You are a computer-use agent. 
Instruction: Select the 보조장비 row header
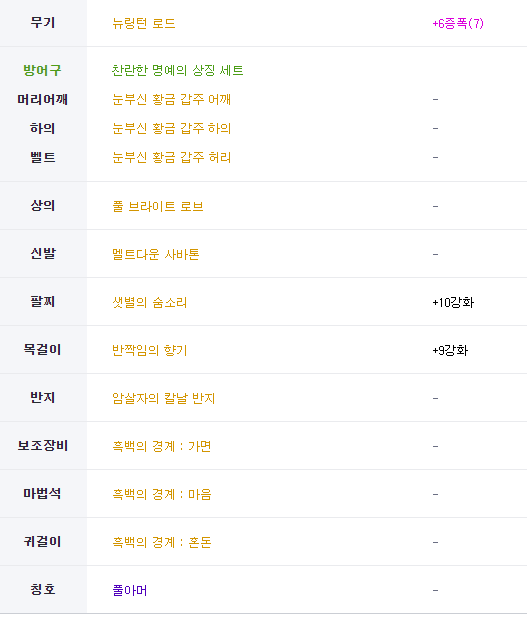(x=43, y=446)
